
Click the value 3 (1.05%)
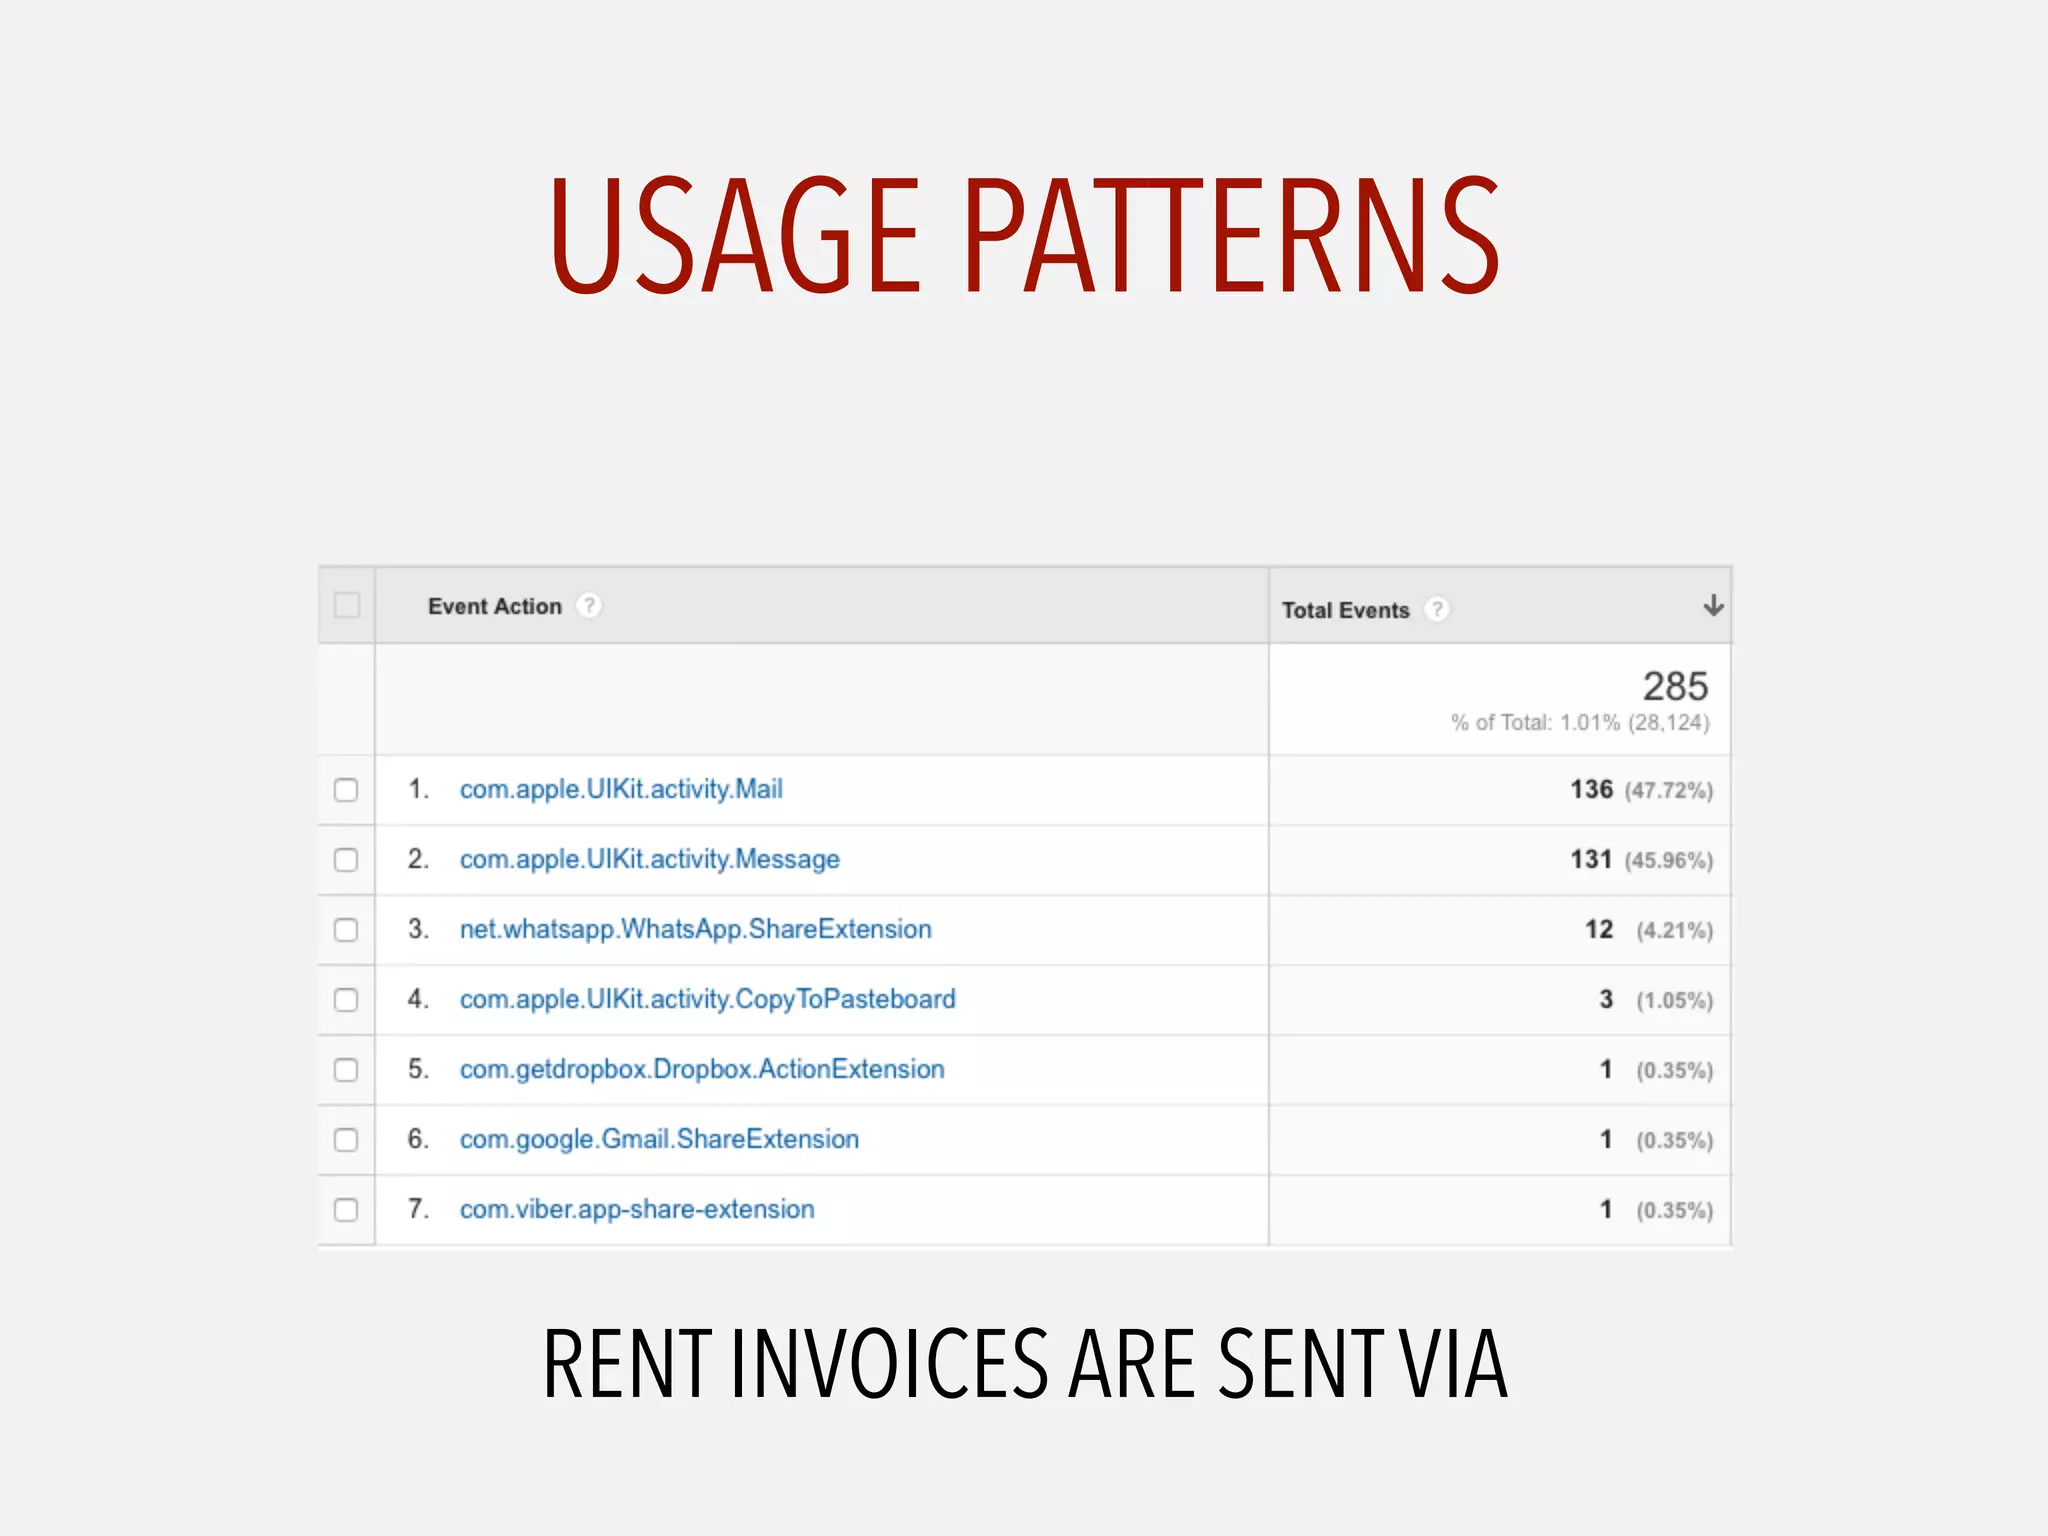[1656, 1000]
